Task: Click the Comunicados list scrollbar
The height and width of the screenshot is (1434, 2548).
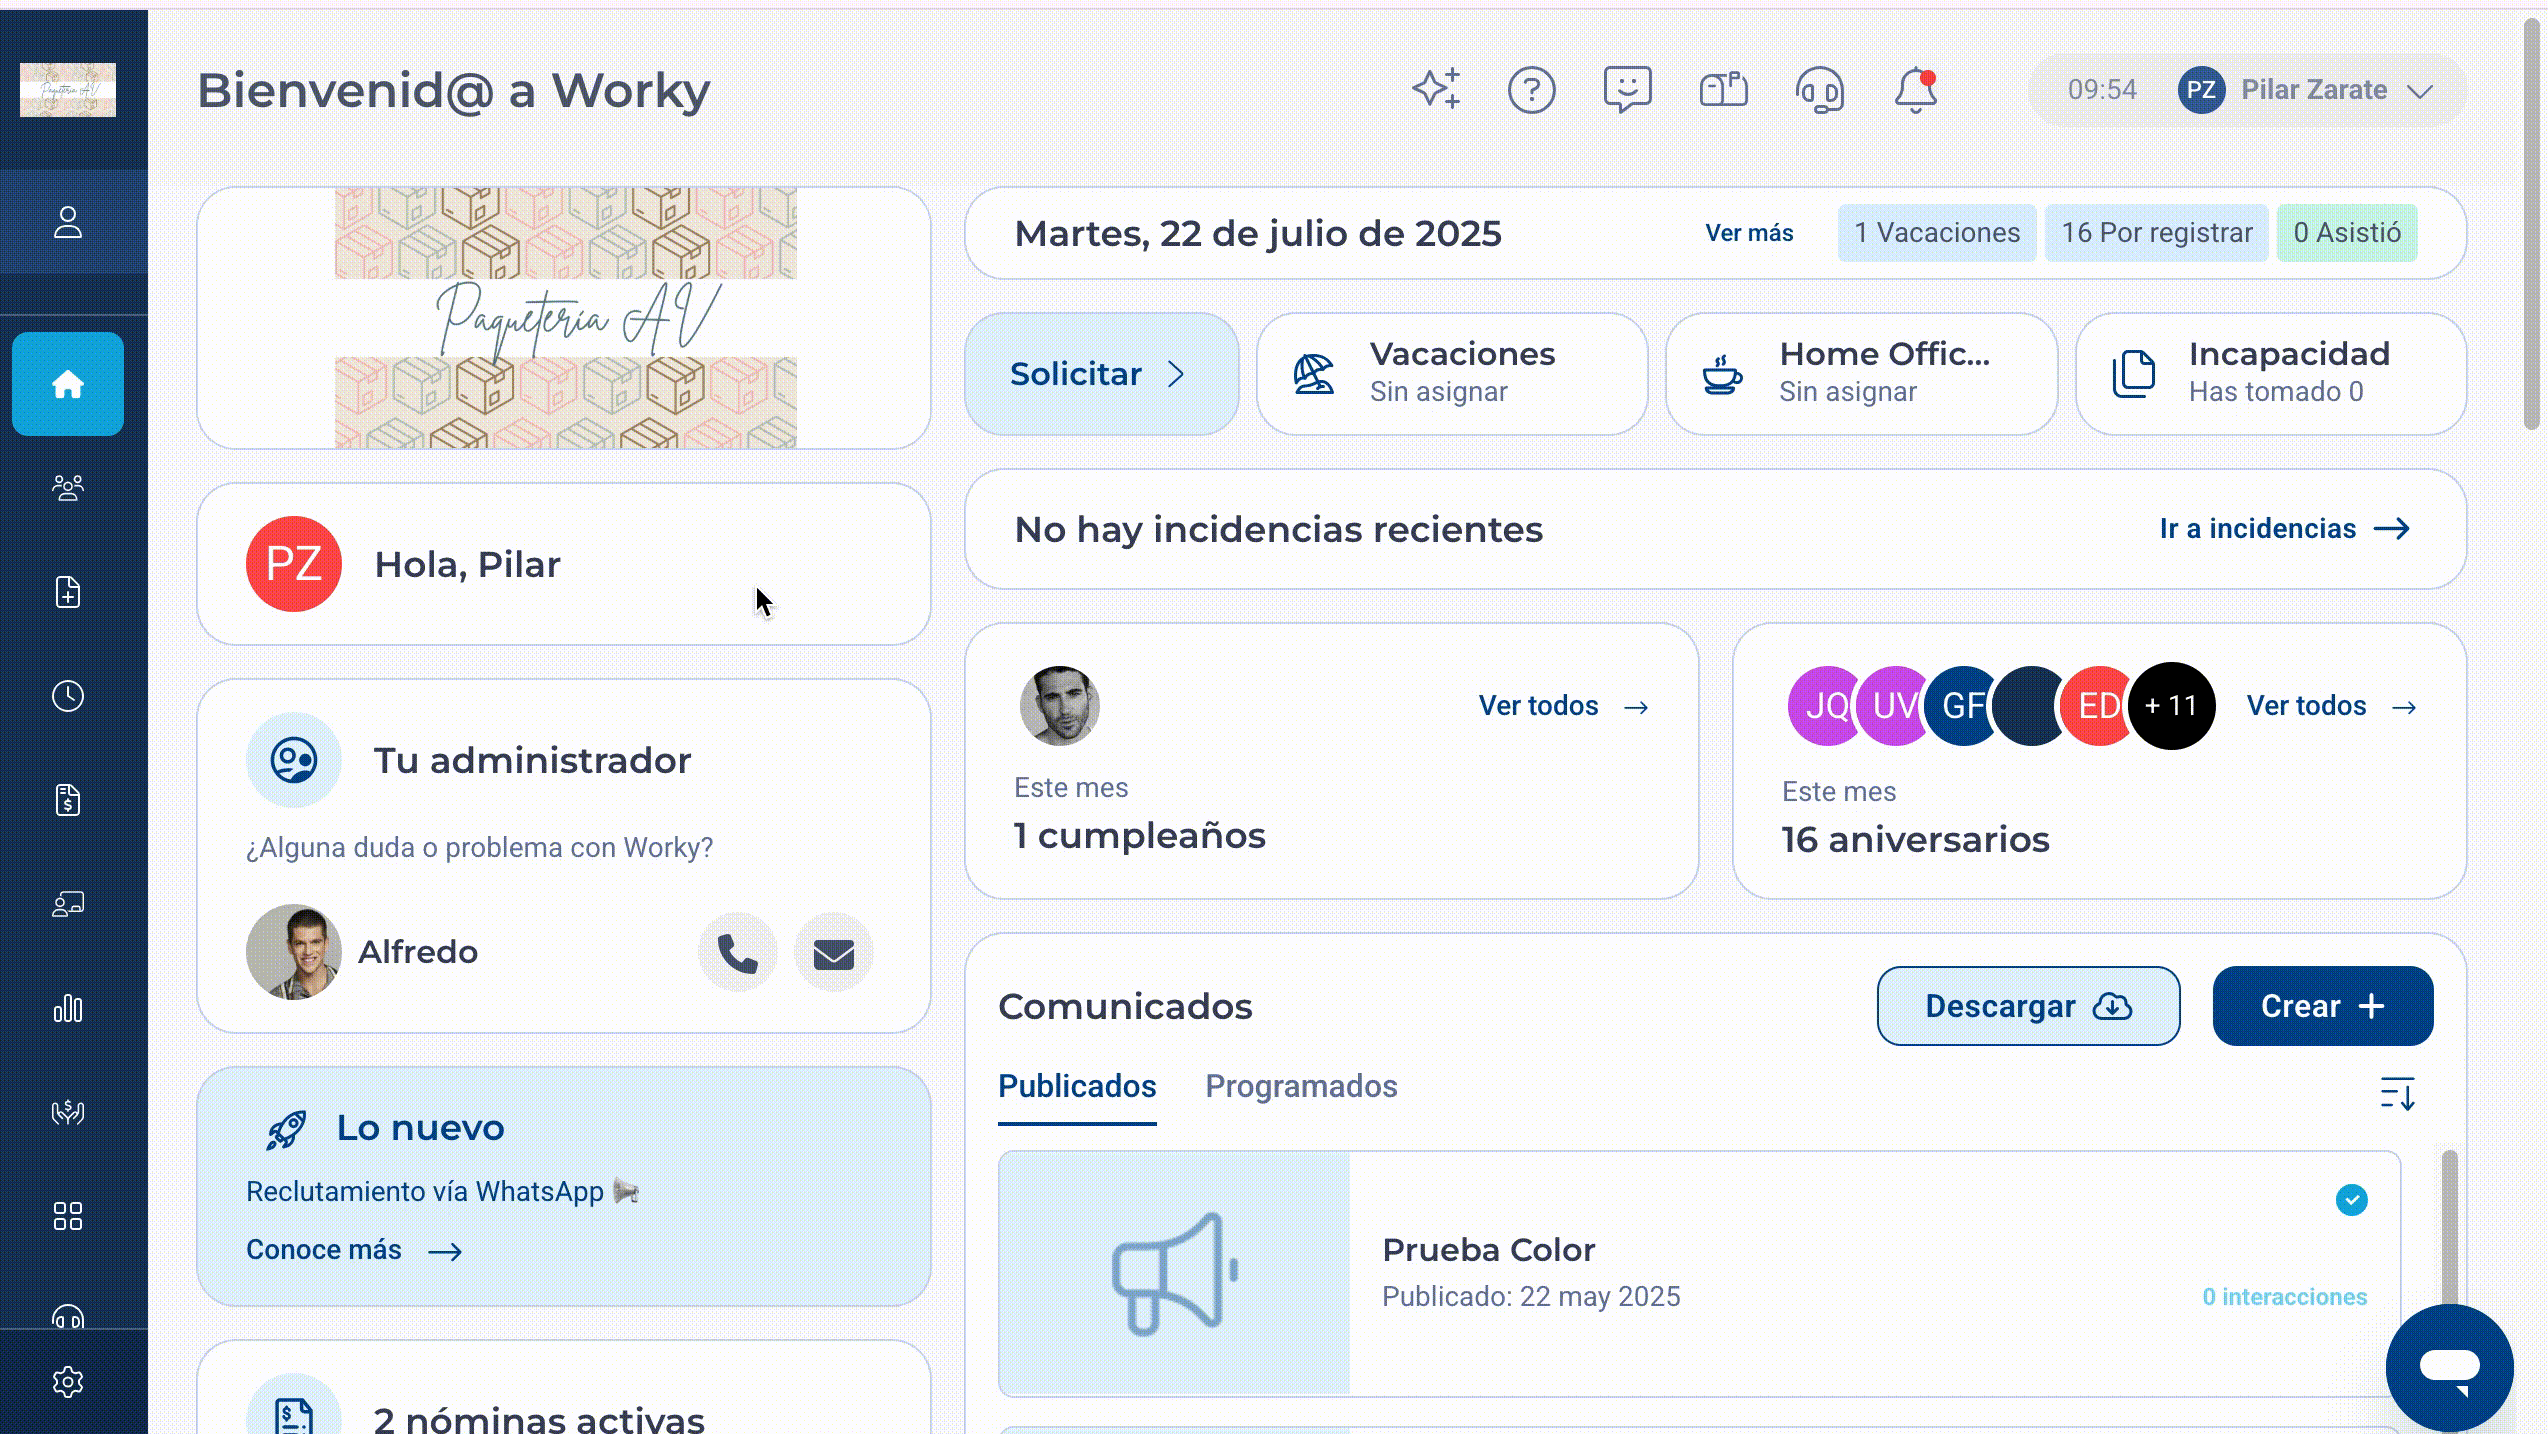Action: pyautogui.click(x=2448, y=1230)
